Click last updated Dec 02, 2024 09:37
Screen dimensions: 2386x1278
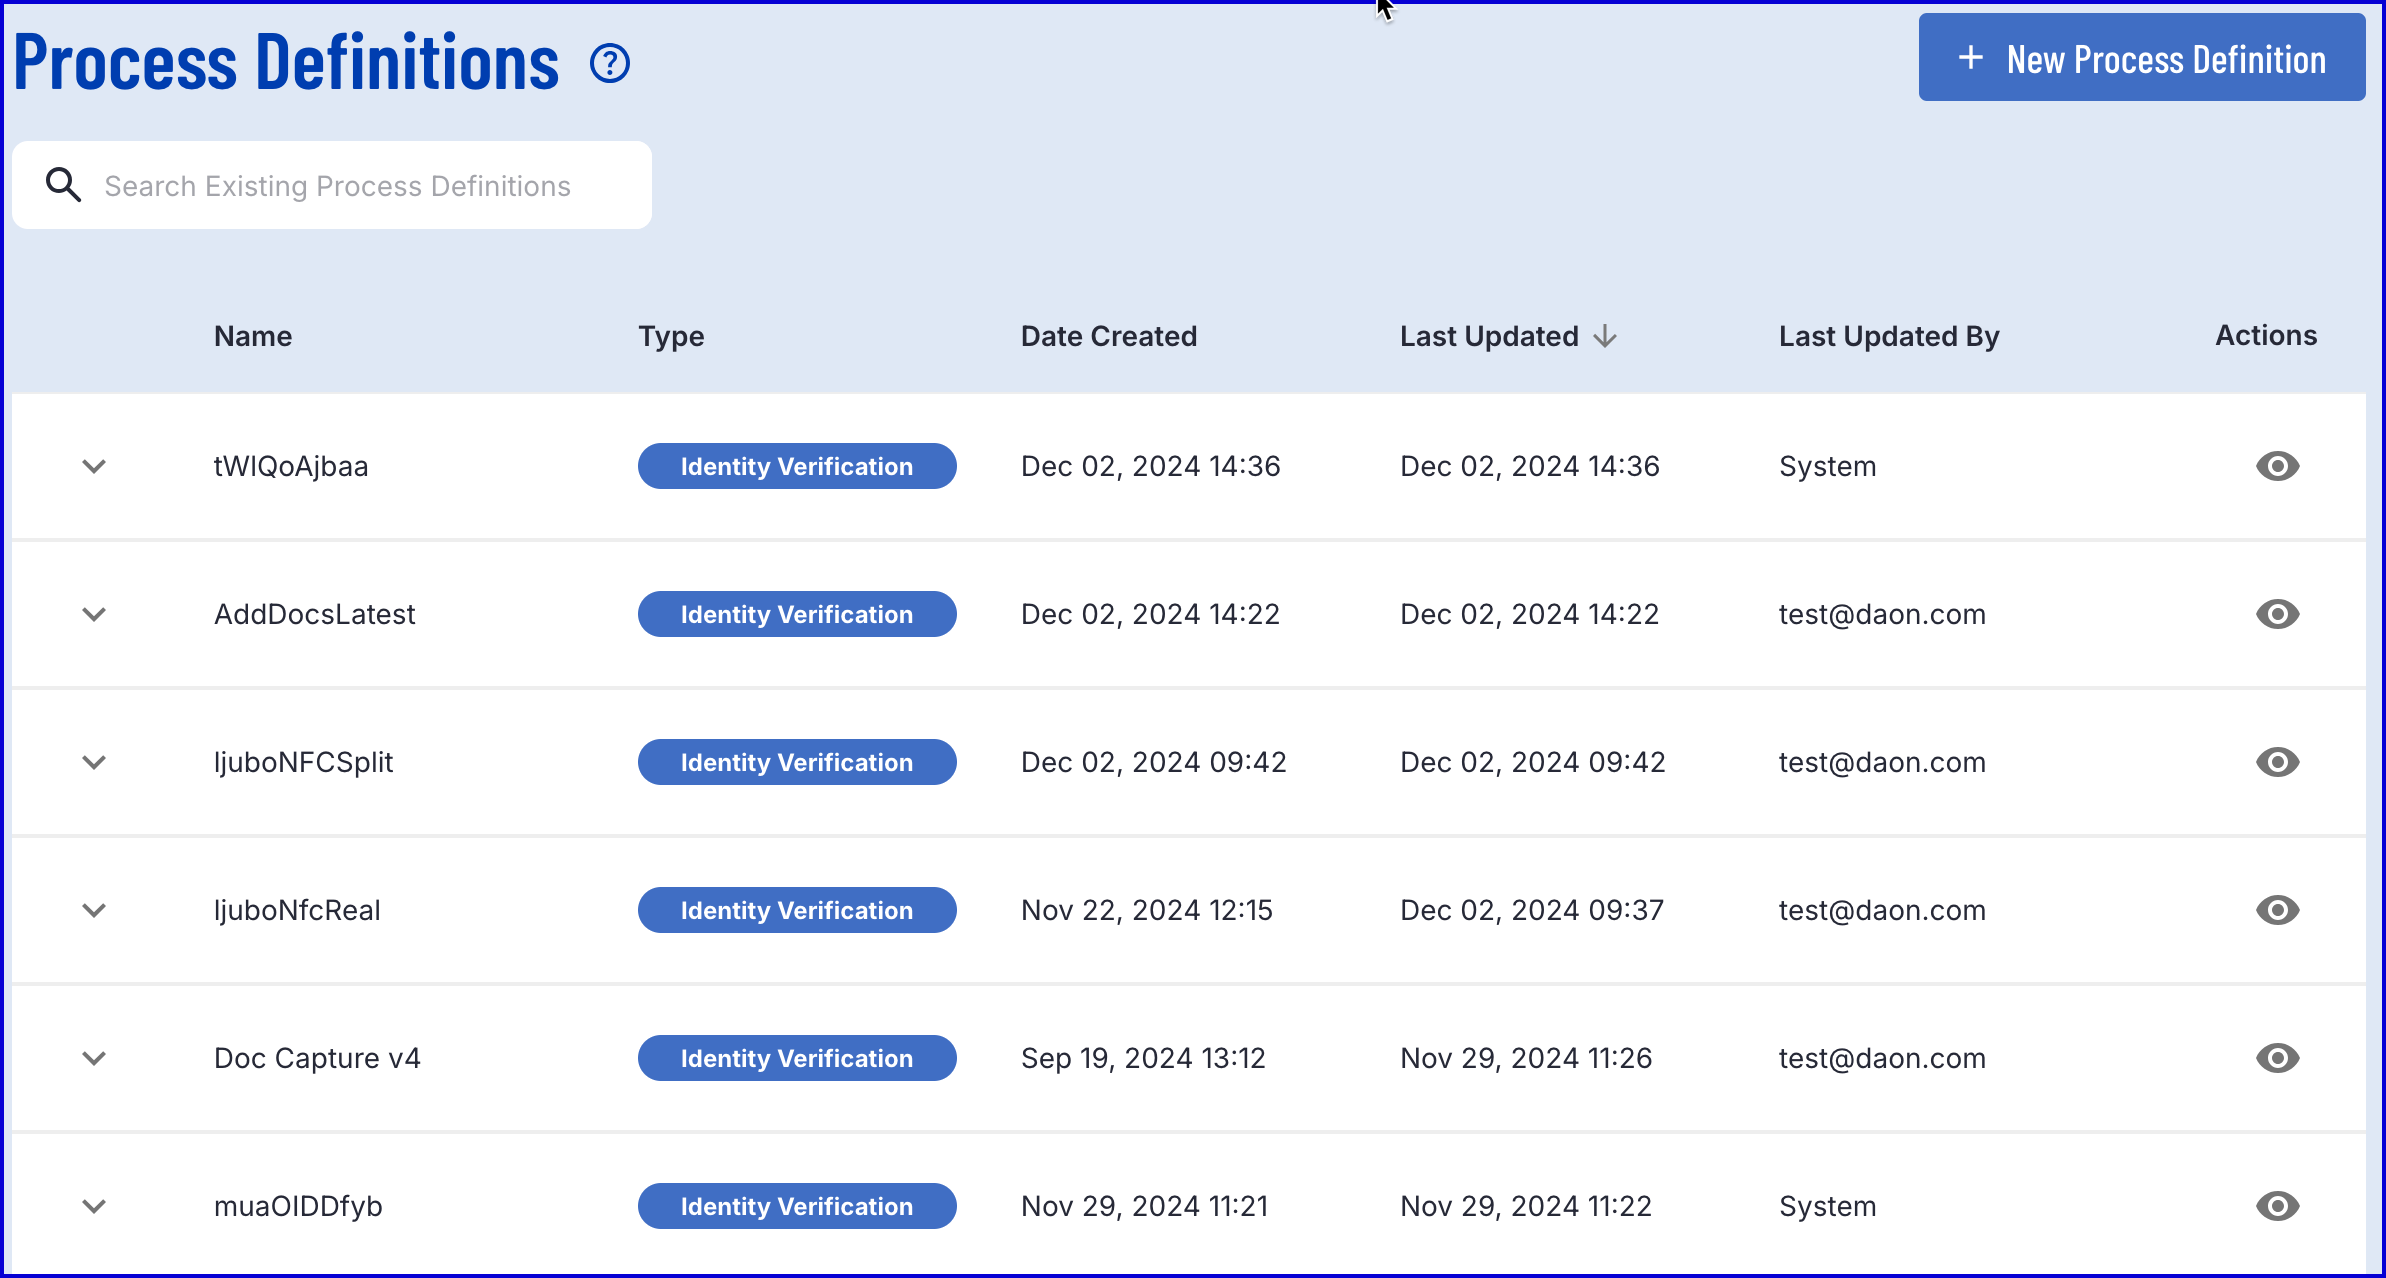point(1532,910)
